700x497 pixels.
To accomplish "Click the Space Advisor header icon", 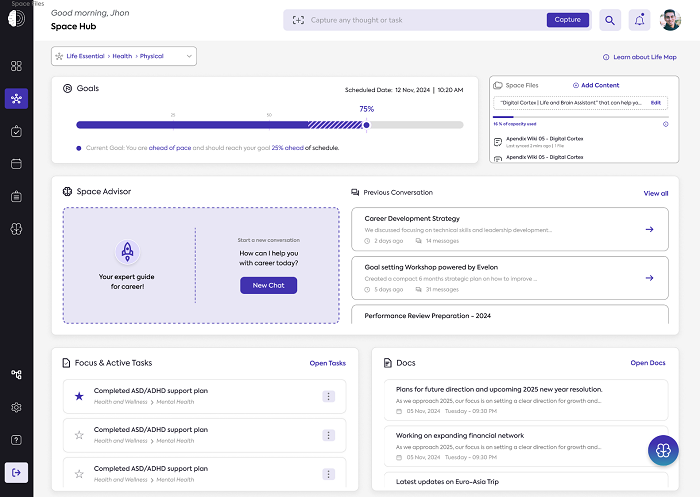I will (x=67, y=192).
